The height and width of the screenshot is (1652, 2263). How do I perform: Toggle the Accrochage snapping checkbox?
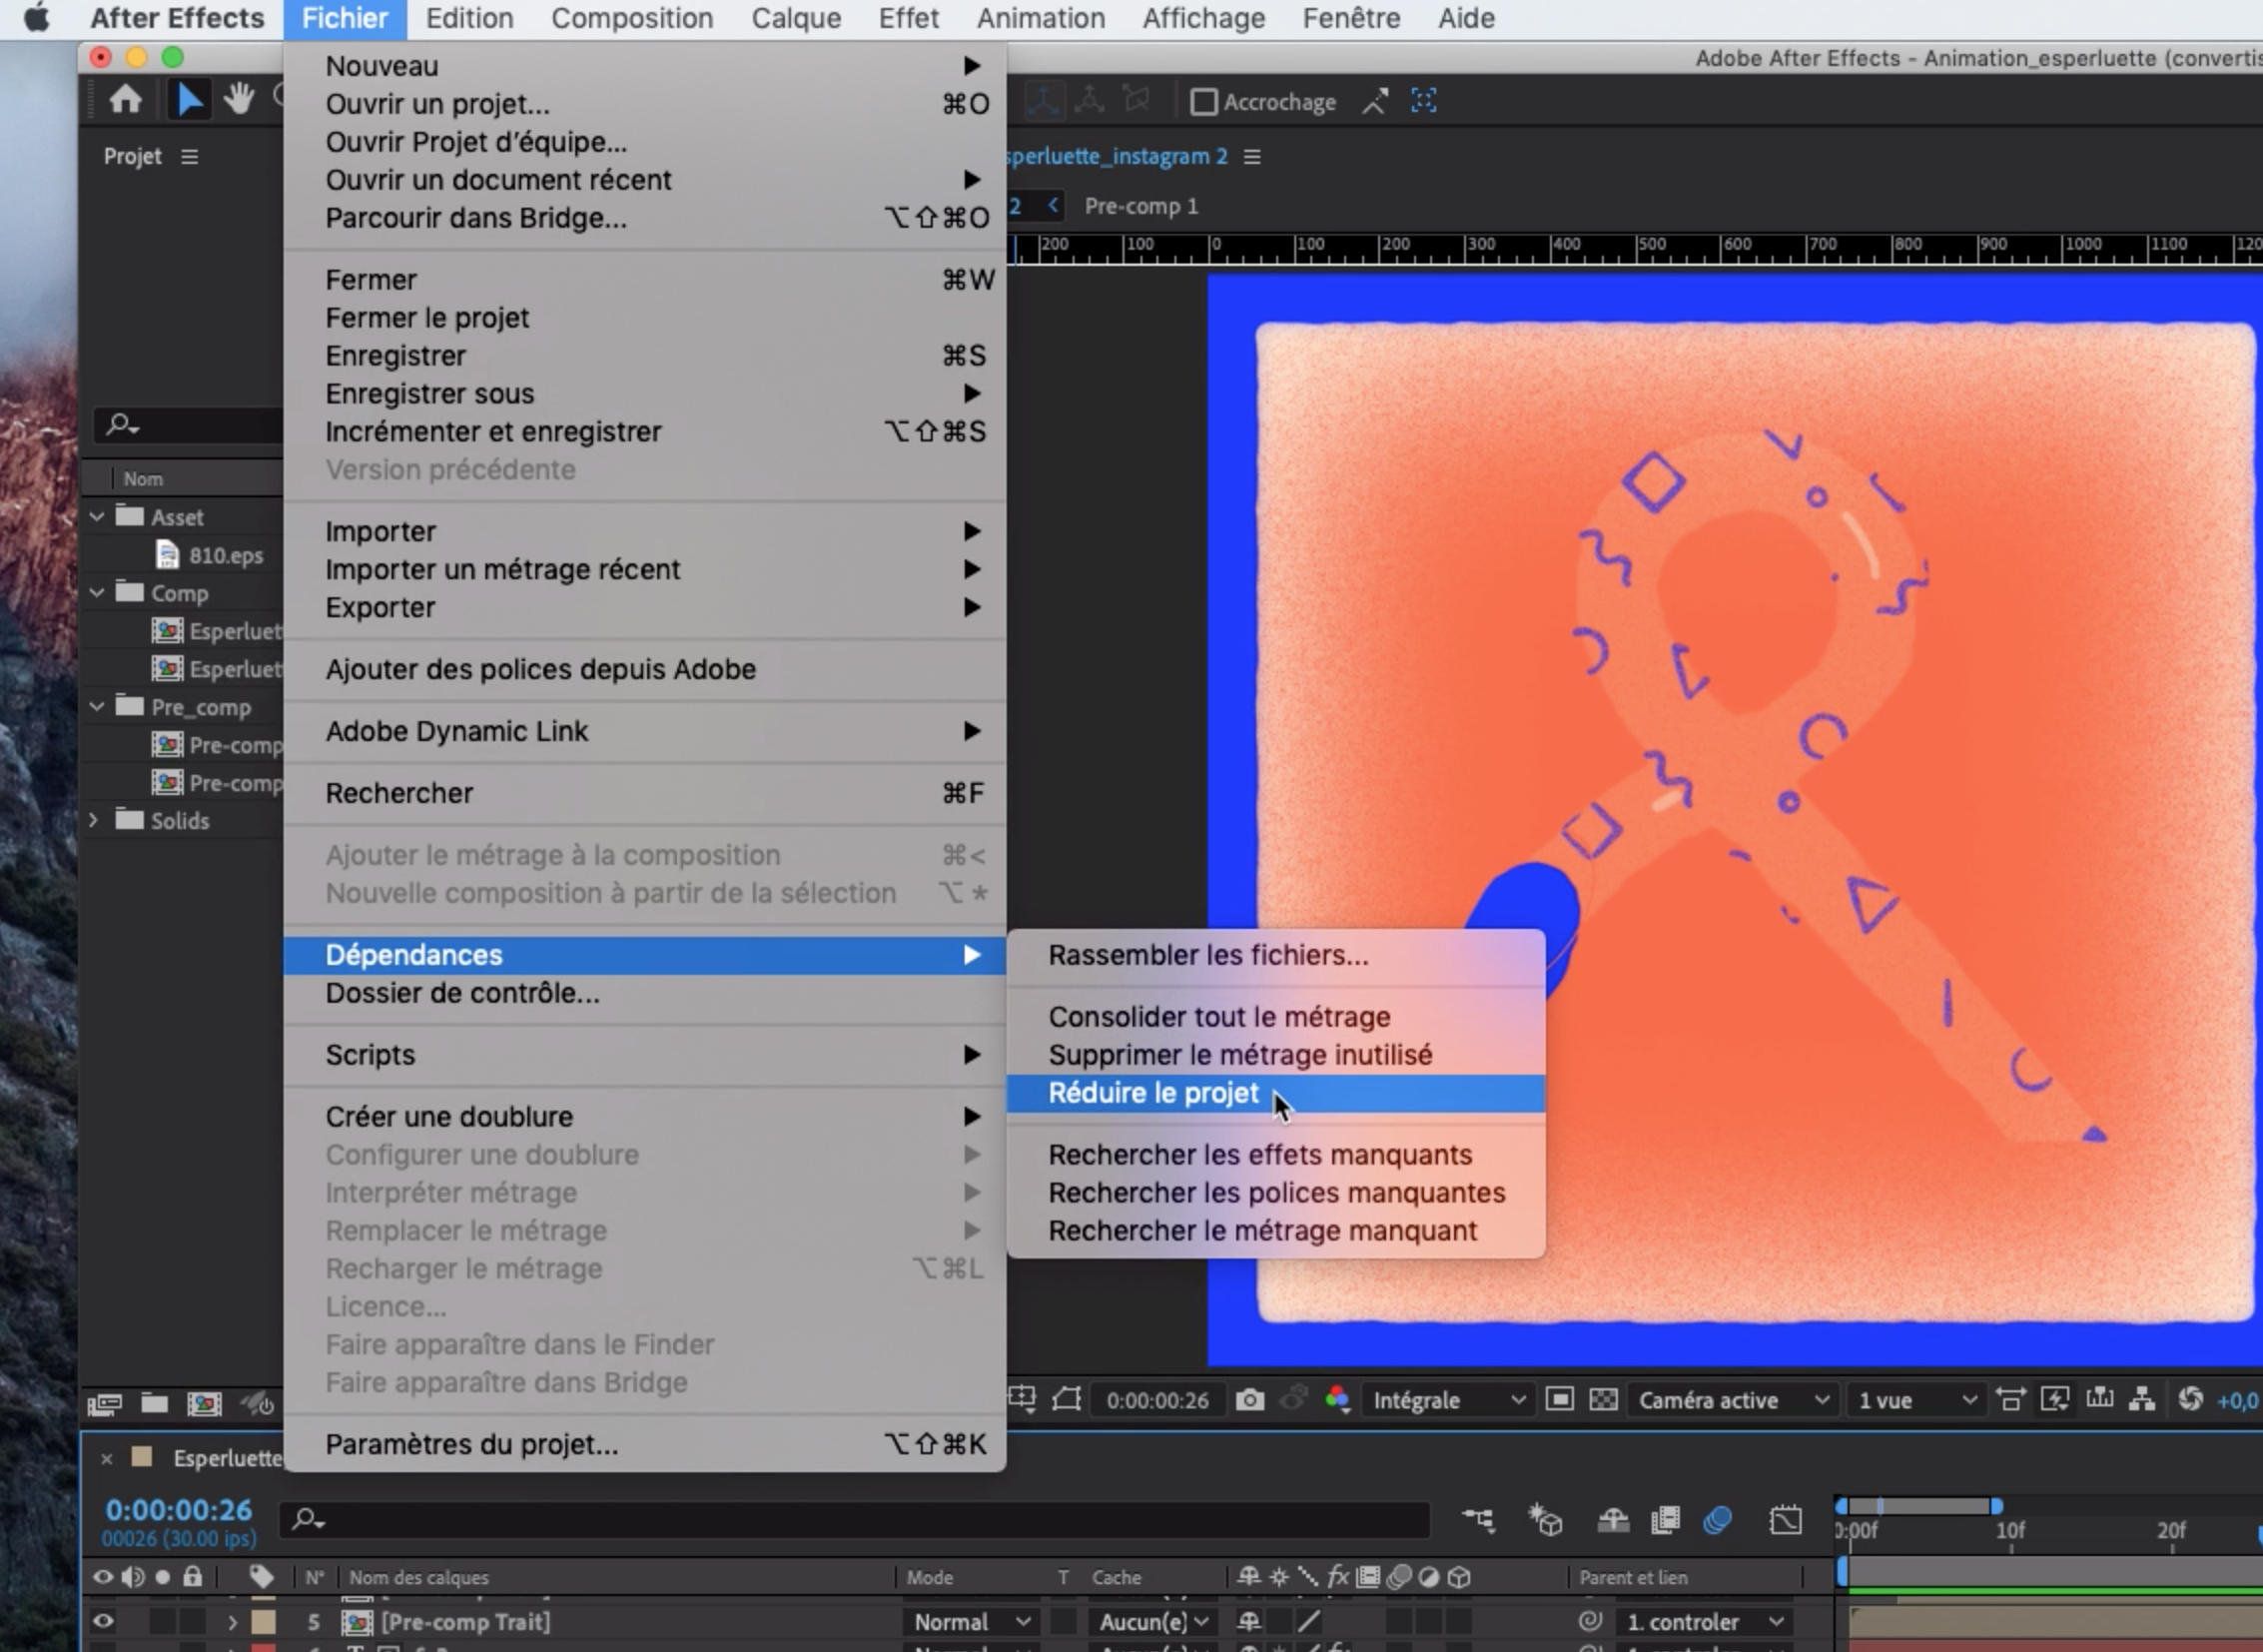tap(1204, 102)
